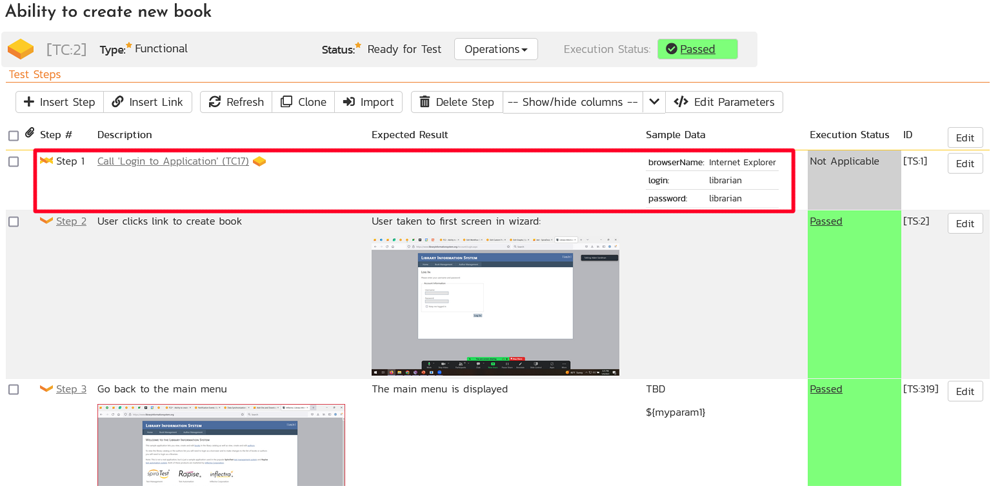This screenshot has height=486, width=1000.
Task: Click the linked test case icon after 'Login to Application'
Action: coord(259,162)
